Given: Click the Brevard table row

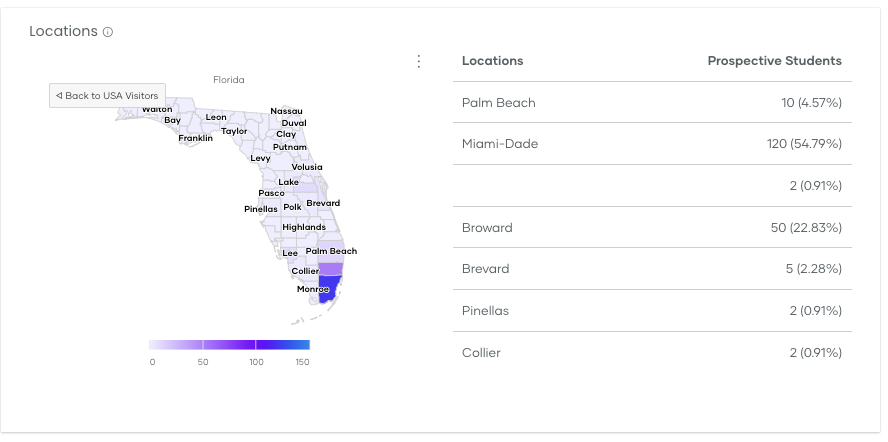Looking at the screenshot, I should 652,269.
